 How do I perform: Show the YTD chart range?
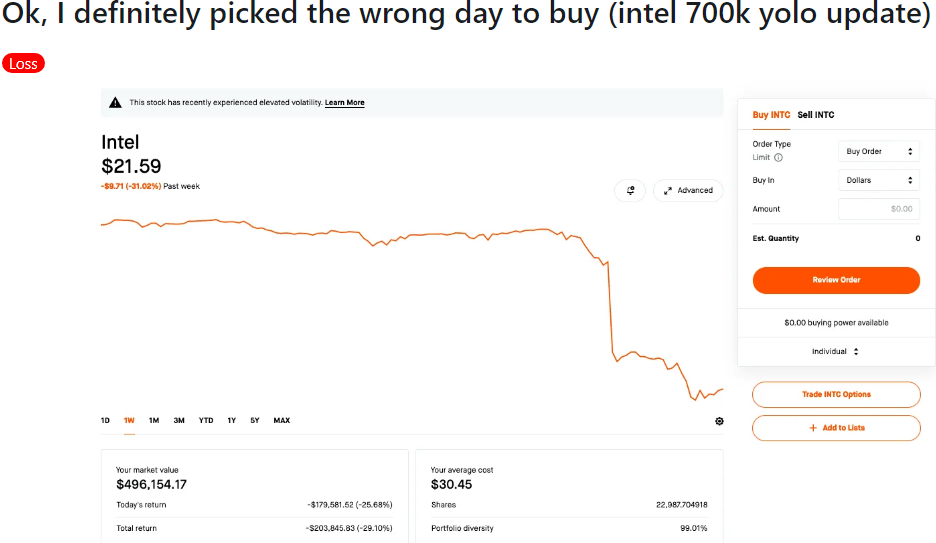[206, 421]
